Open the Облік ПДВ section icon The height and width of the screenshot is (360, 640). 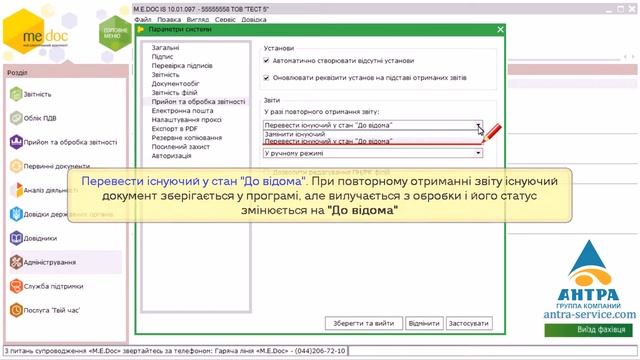[x=16, y=118]
